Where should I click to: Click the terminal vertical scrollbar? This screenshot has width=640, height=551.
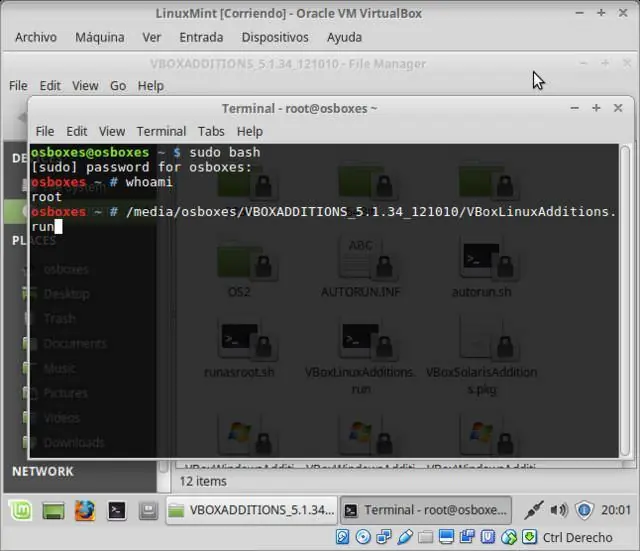pos(625,301)
